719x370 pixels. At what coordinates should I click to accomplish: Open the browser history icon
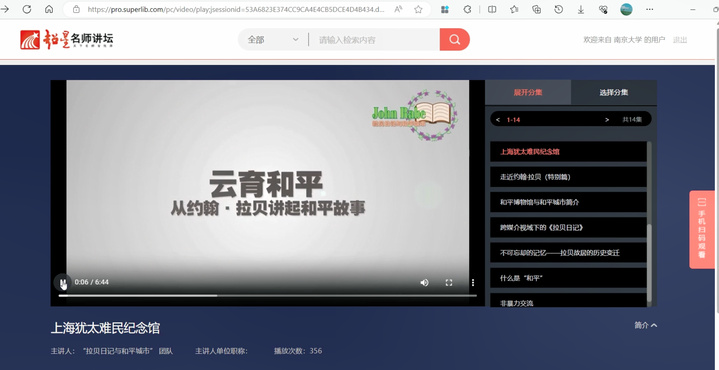[559, 9]
